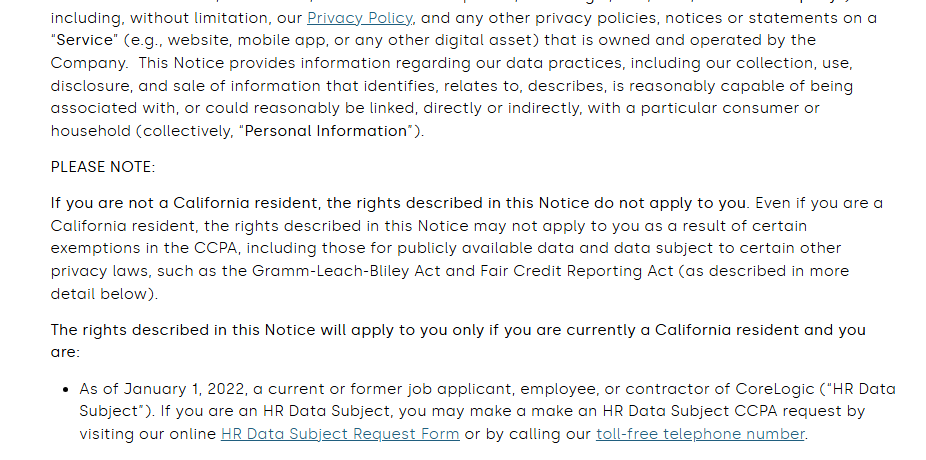
Task: Click the bold term Personal Information
Action: 326,131
